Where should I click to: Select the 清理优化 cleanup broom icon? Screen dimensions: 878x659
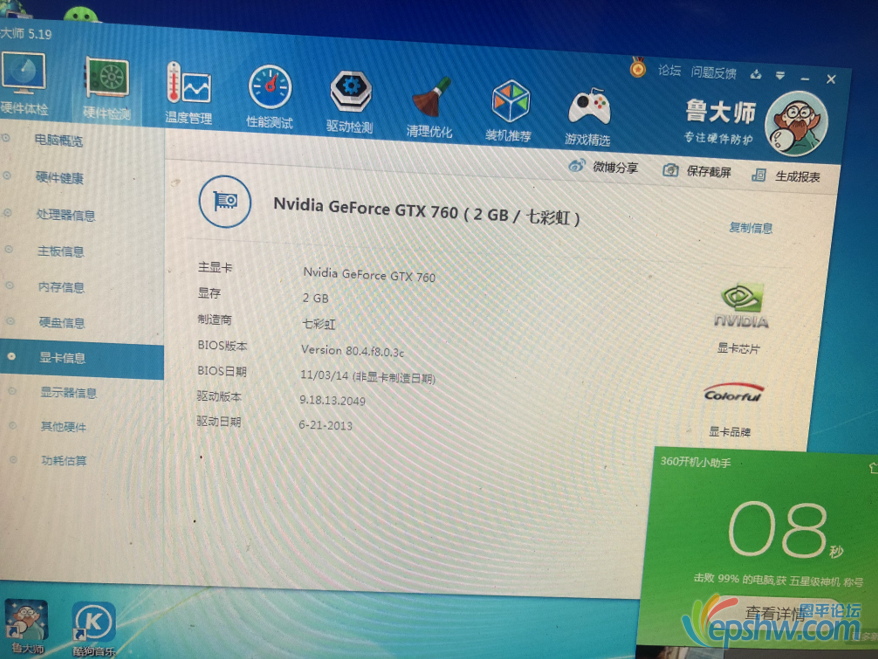pos(429,107)
